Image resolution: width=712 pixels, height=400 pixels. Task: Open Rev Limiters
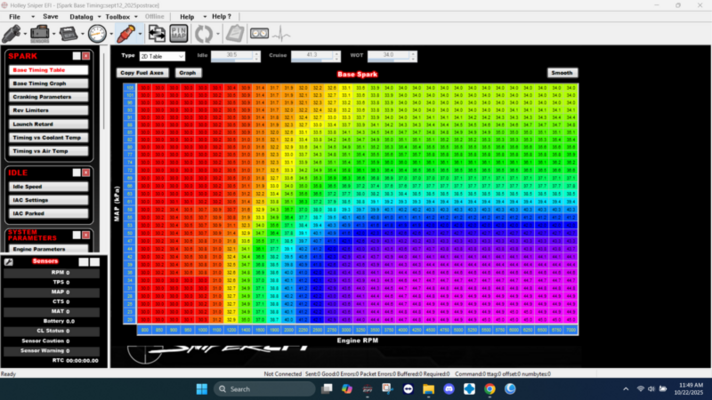48,110
